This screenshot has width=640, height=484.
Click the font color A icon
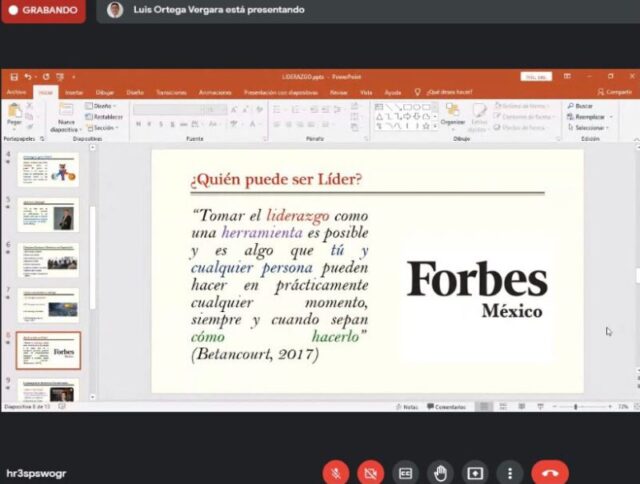pyautogui.click(x=253, y=124)
